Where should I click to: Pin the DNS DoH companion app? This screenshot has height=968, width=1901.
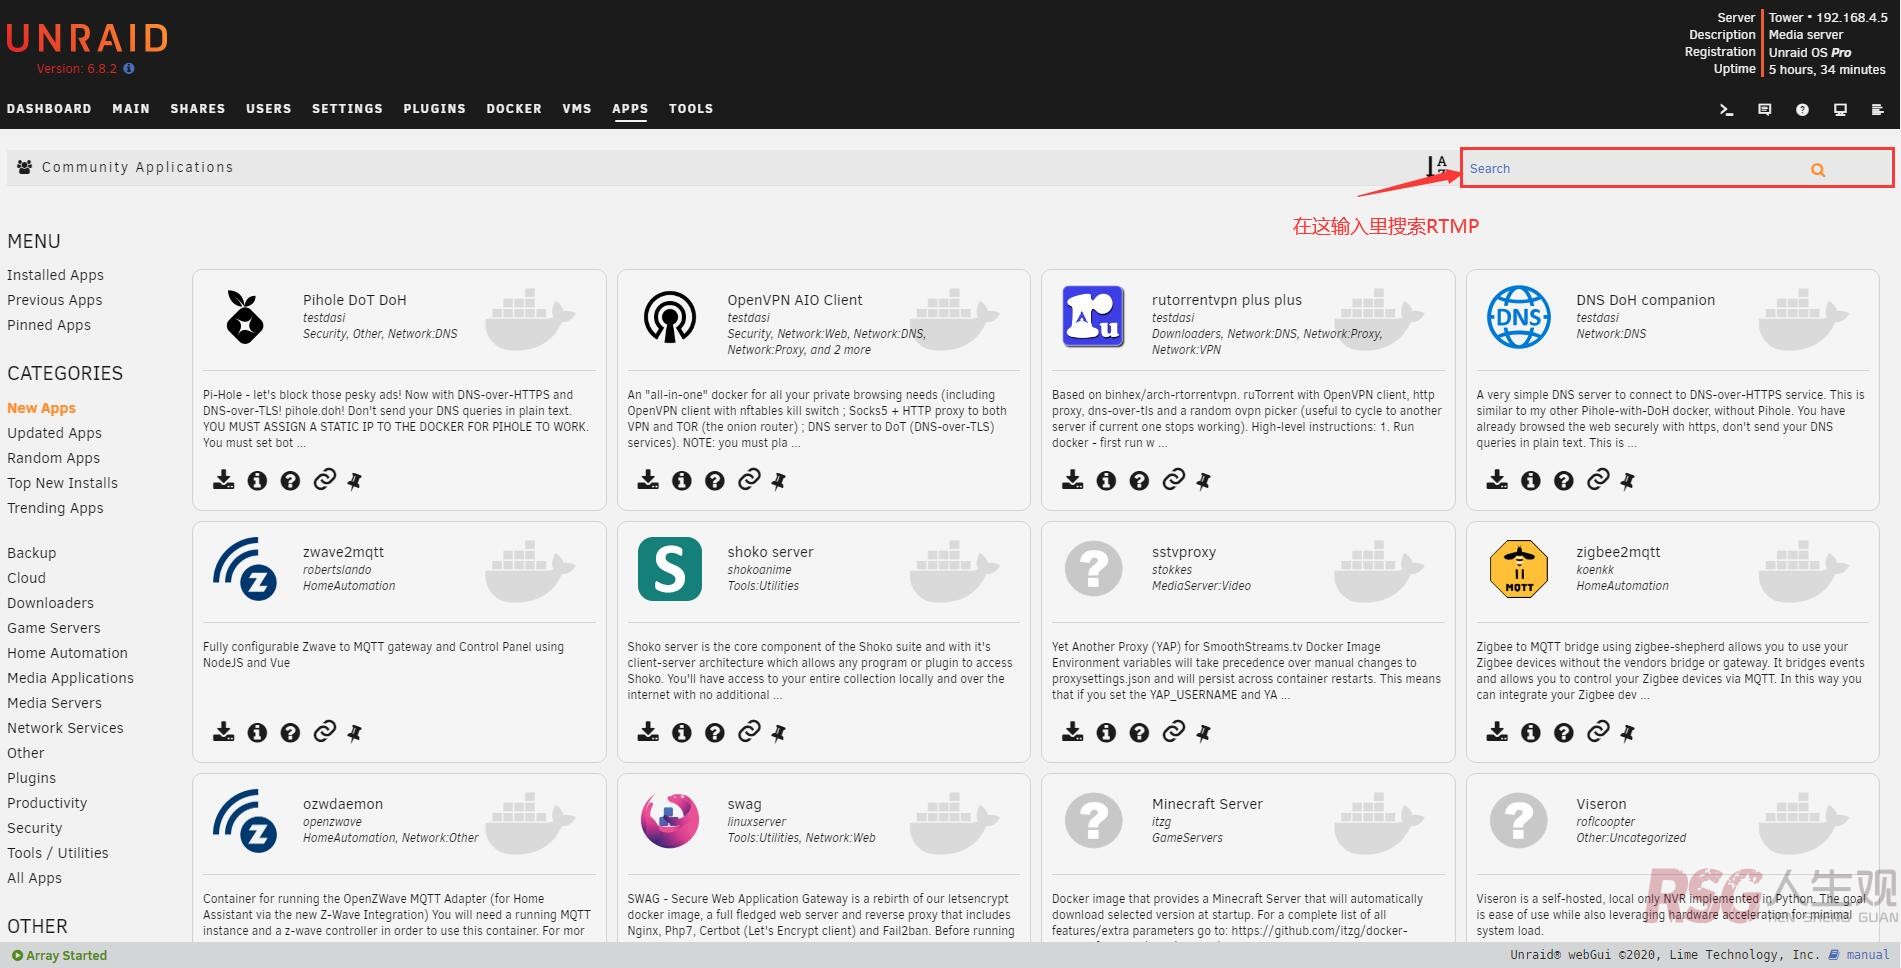(x=1628, y=481)
